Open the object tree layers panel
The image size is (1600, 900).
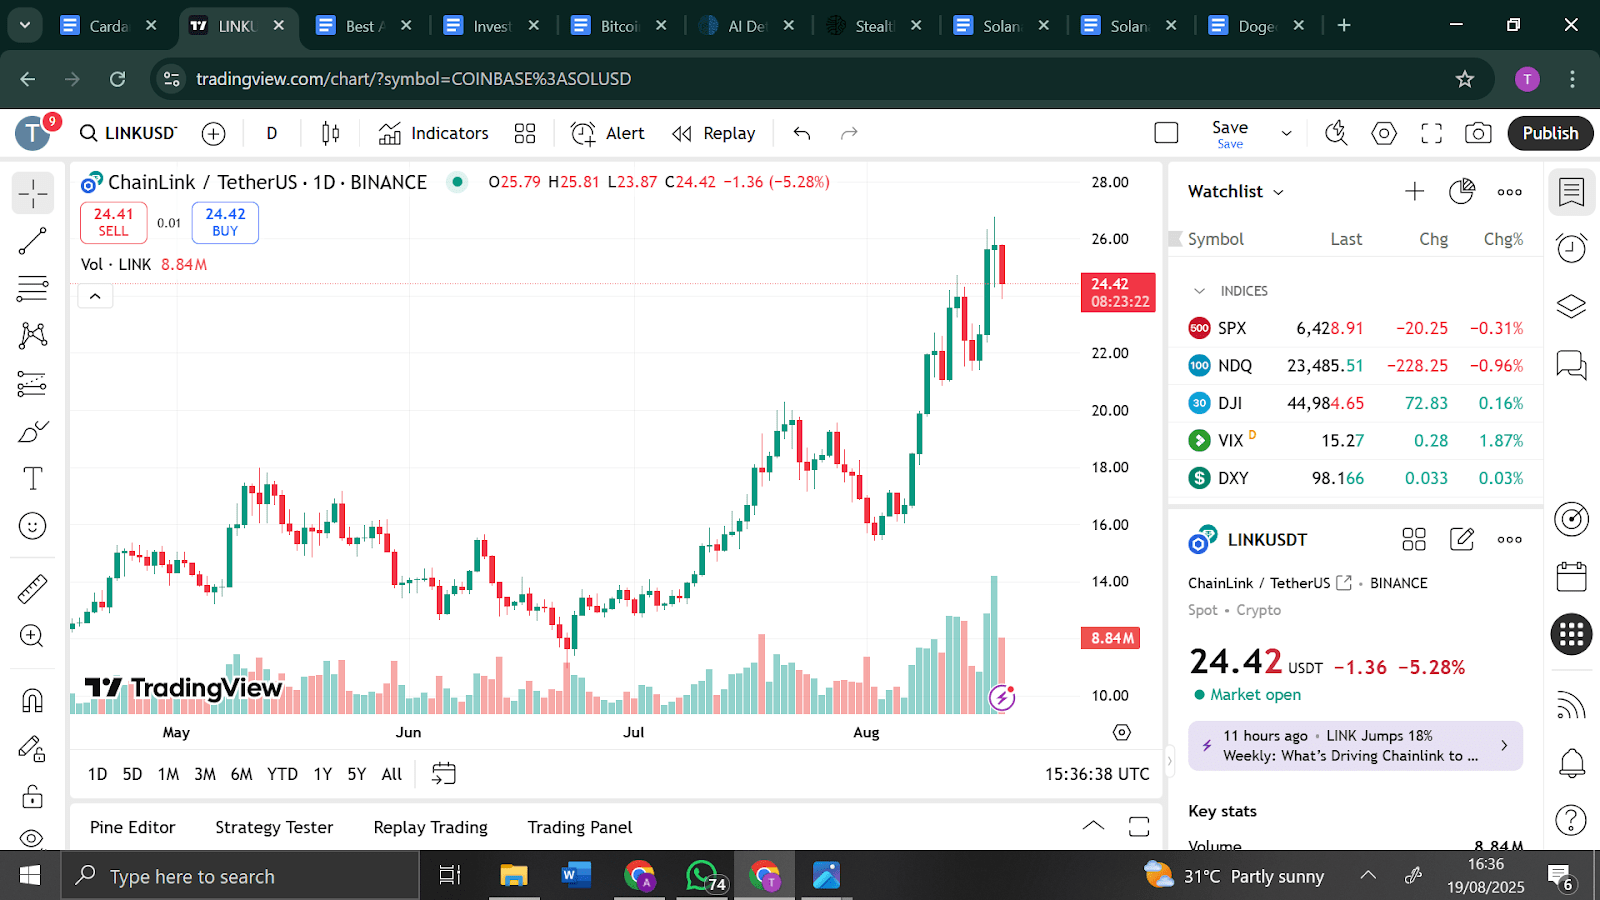(1572, 306)
